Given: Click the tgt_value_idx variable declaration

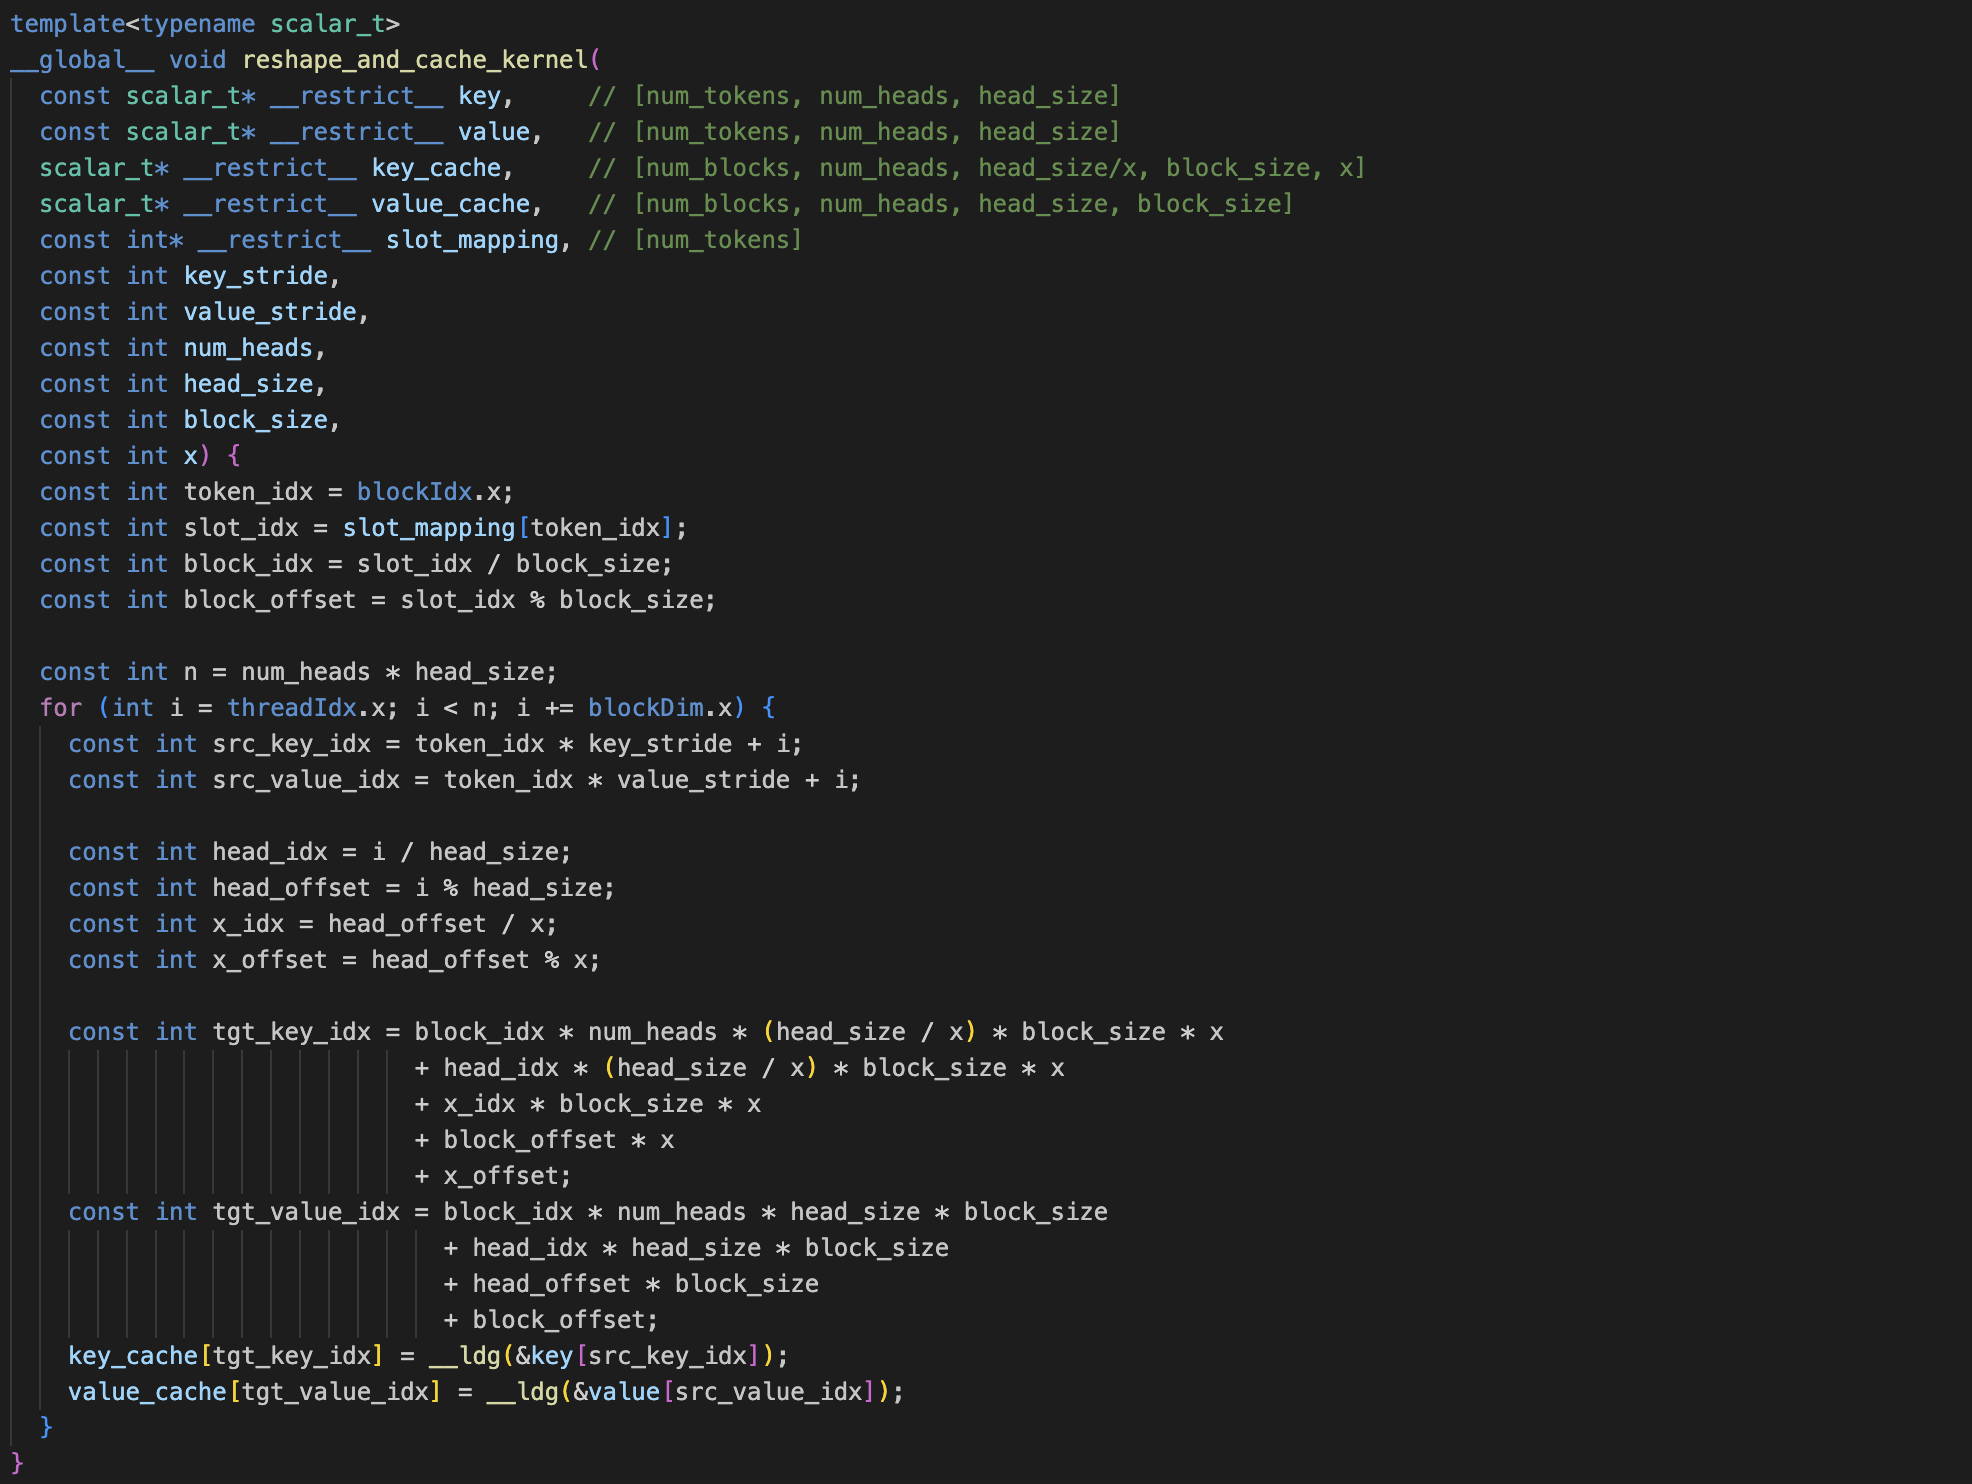Looking at the screenshot, I should point(306,1212).
